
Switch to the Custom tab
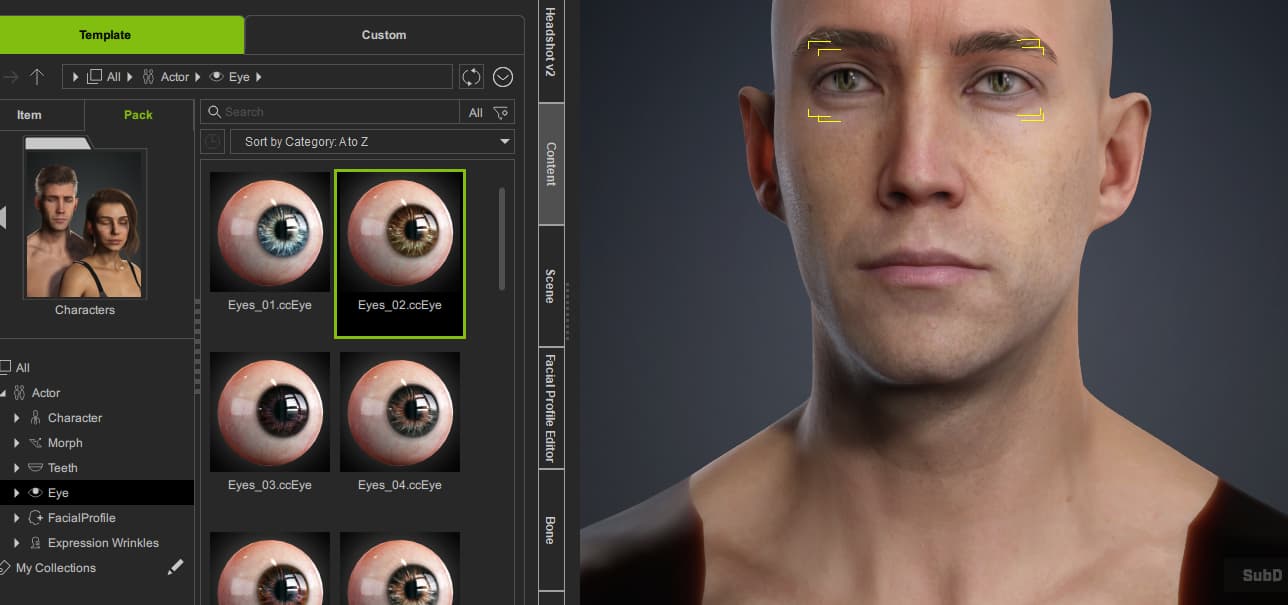(x=384, y=35)
